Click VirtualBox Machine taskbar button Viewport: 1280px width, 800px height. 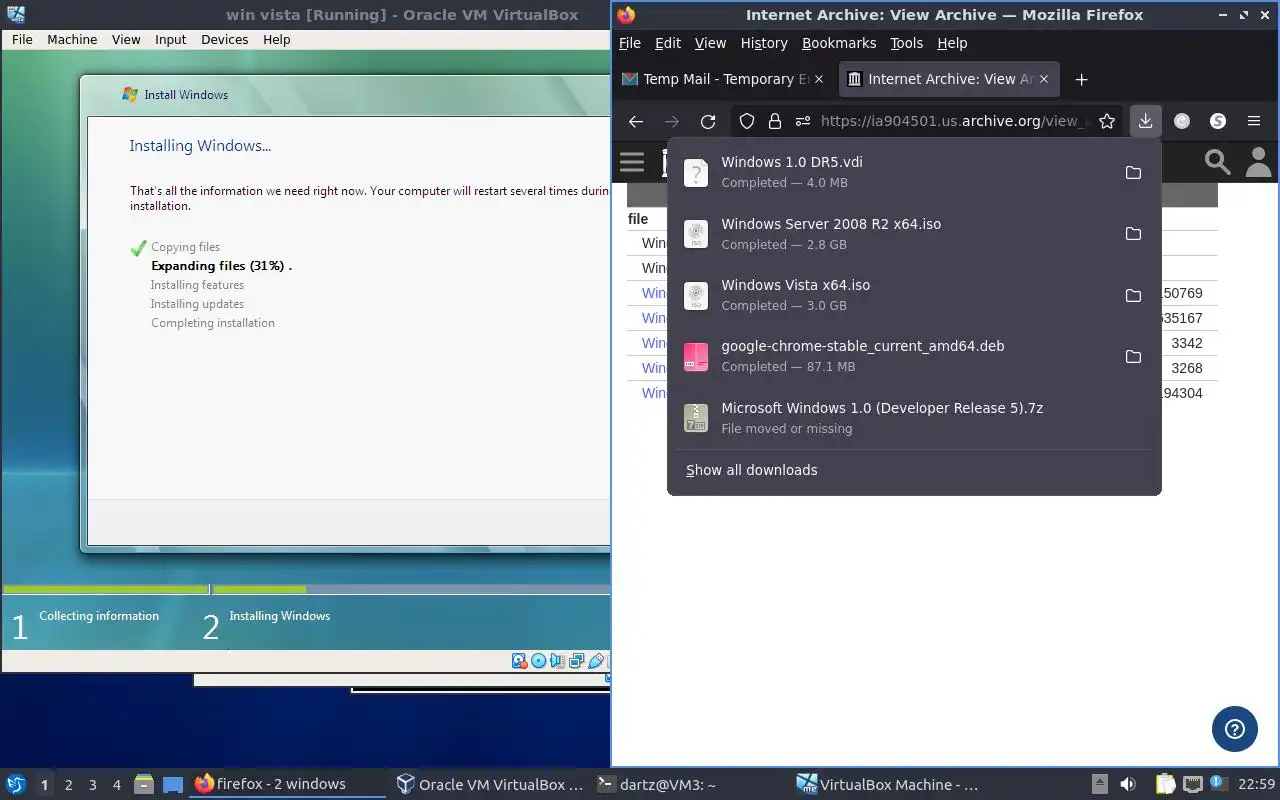coord(890,784)
